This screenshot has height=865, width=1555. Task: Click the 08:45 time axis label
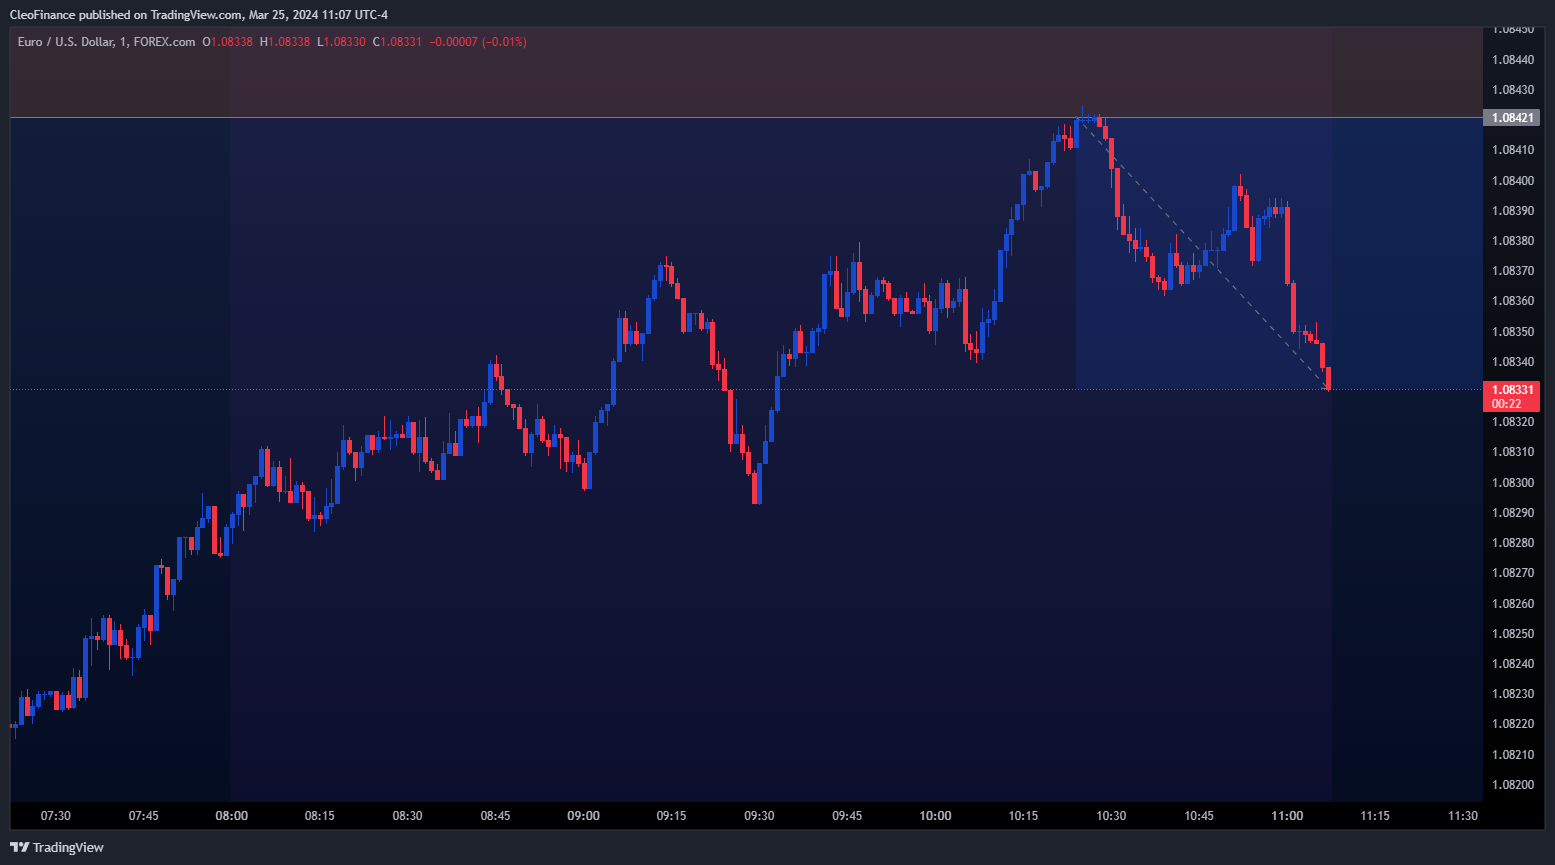496,816
